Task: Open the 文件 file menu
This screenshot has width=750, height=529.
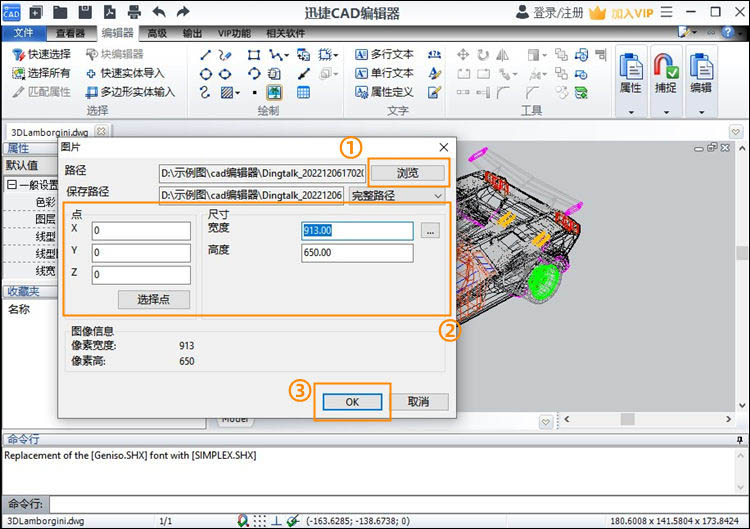Action: (23, 33)
